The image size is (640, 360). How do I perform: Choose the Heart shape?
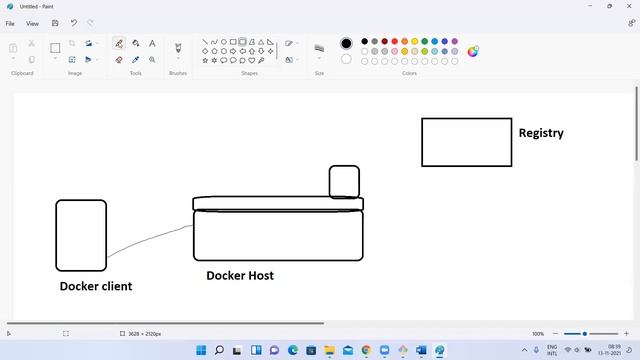[x=252, y=60]
